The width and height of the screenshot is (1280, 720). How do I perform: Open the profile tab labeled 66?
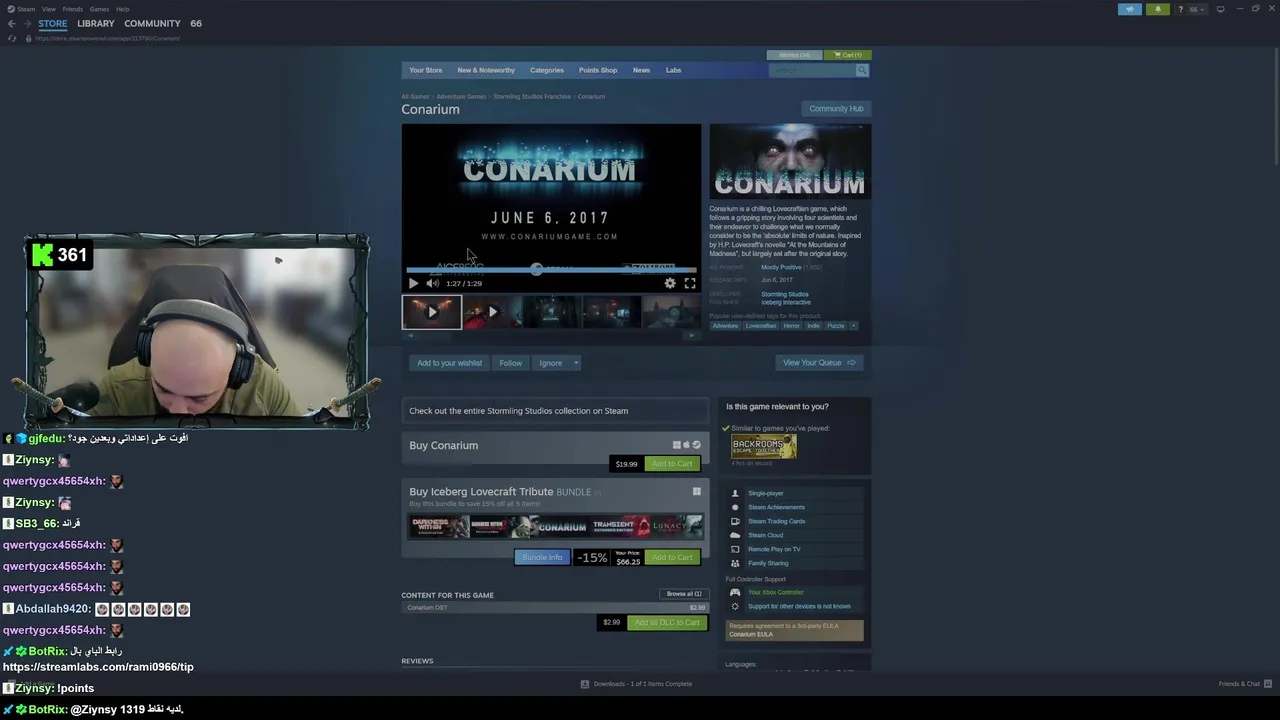click(x=196, y=23)
